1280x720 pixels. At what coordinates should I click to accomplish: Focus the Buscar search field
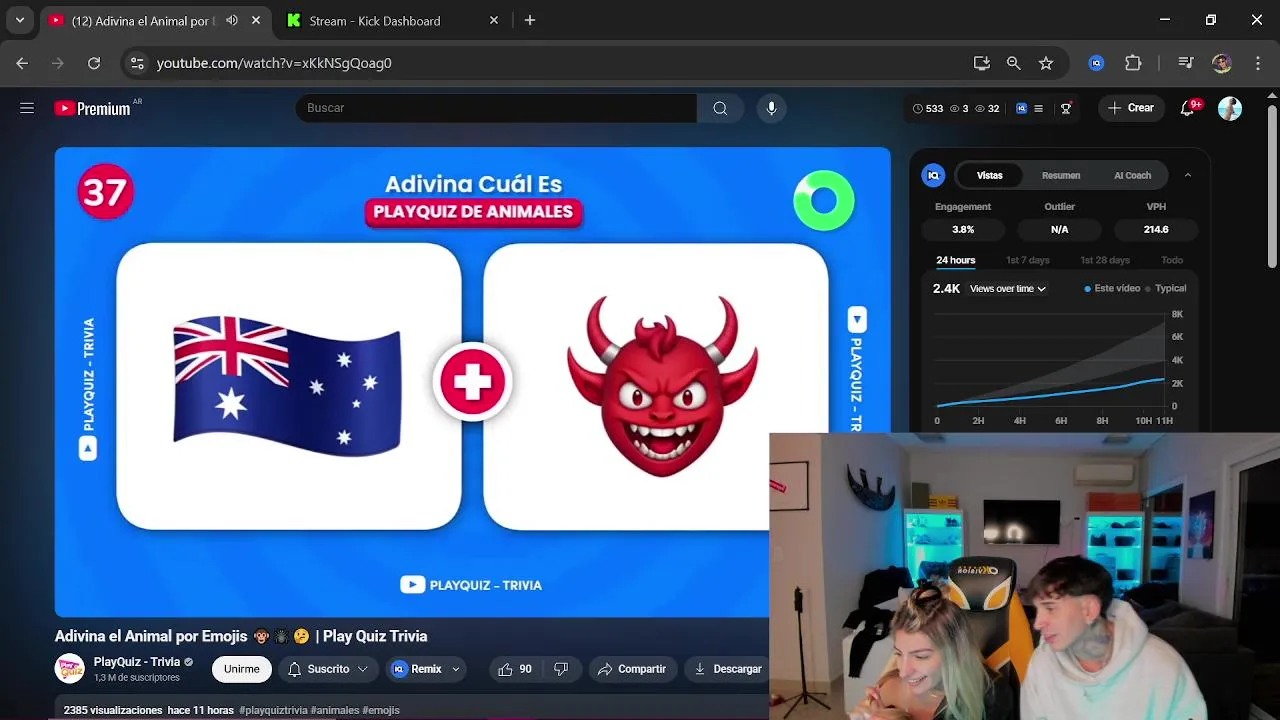[x=496, y=108]
